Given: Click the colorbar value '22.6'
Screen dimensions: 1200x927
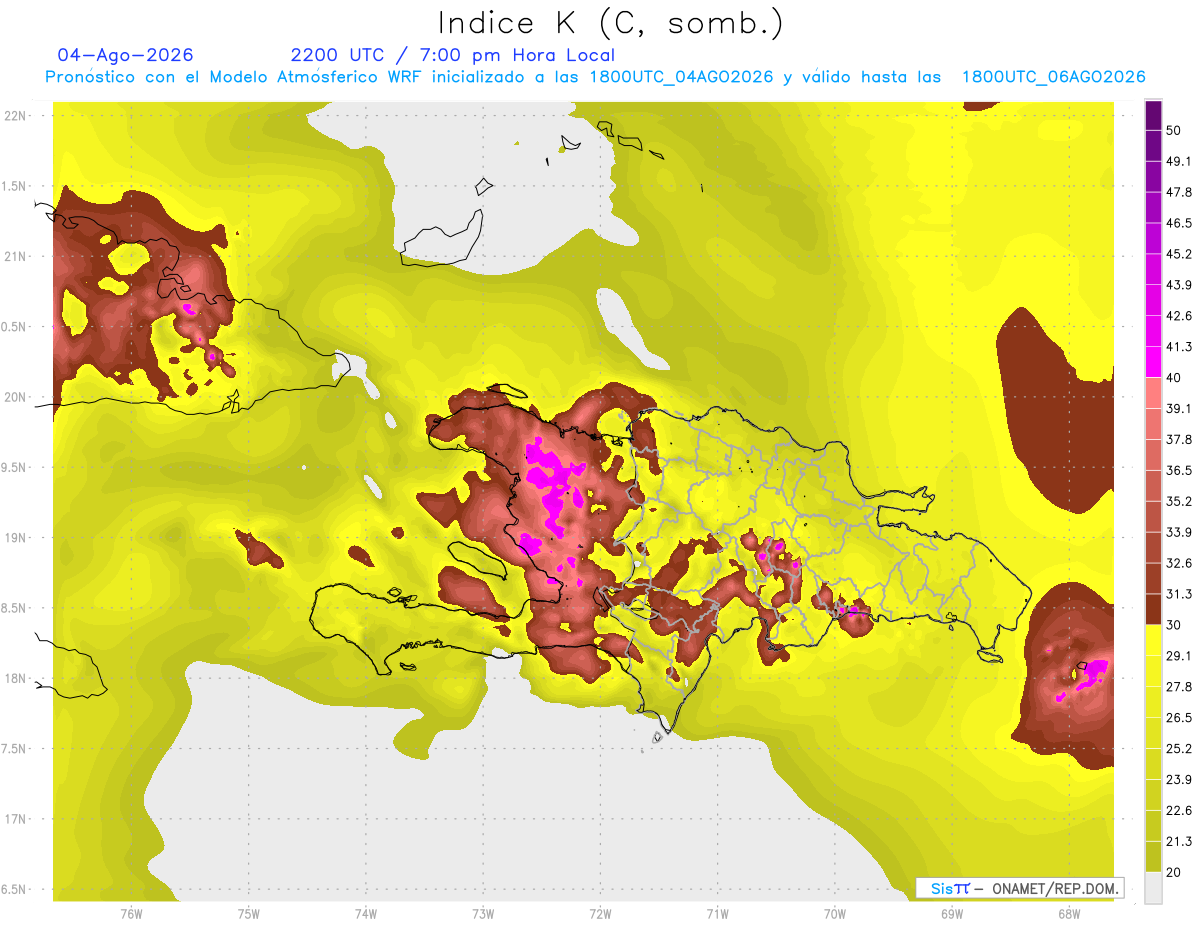Looking at the screenshot, I should pos(1179,810).
